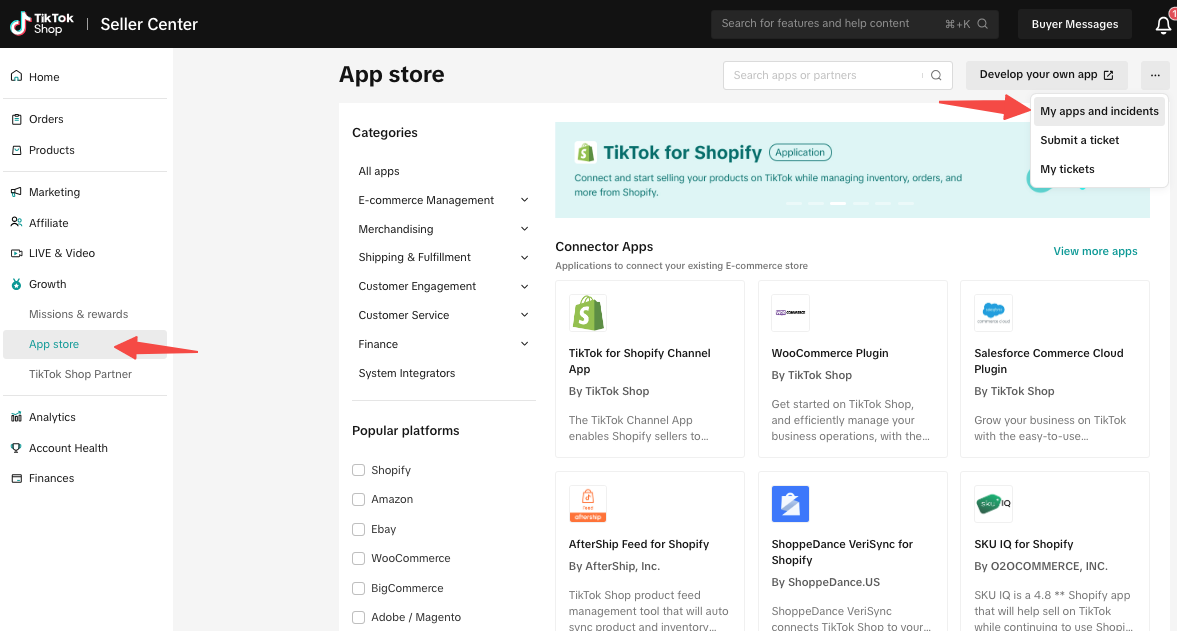Click the Marketing megaphone icon

[17, 192]
